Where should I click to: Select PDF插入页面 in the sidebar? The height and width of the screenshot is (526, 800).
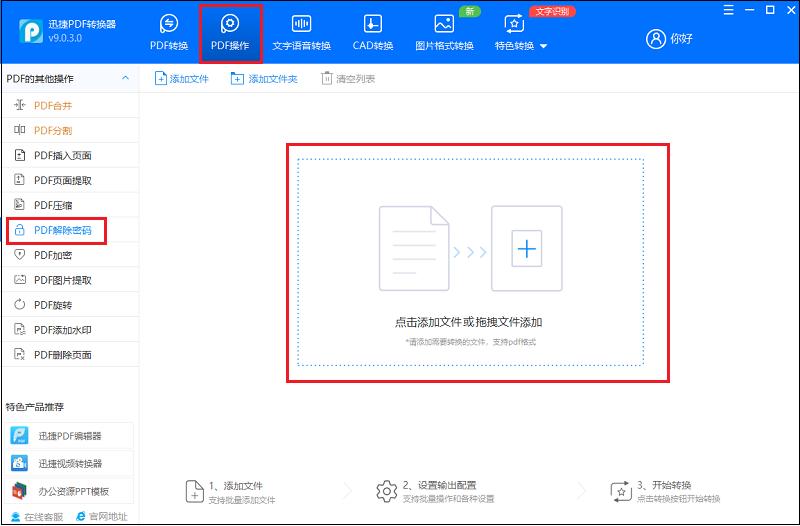click(x=70, y=156)
